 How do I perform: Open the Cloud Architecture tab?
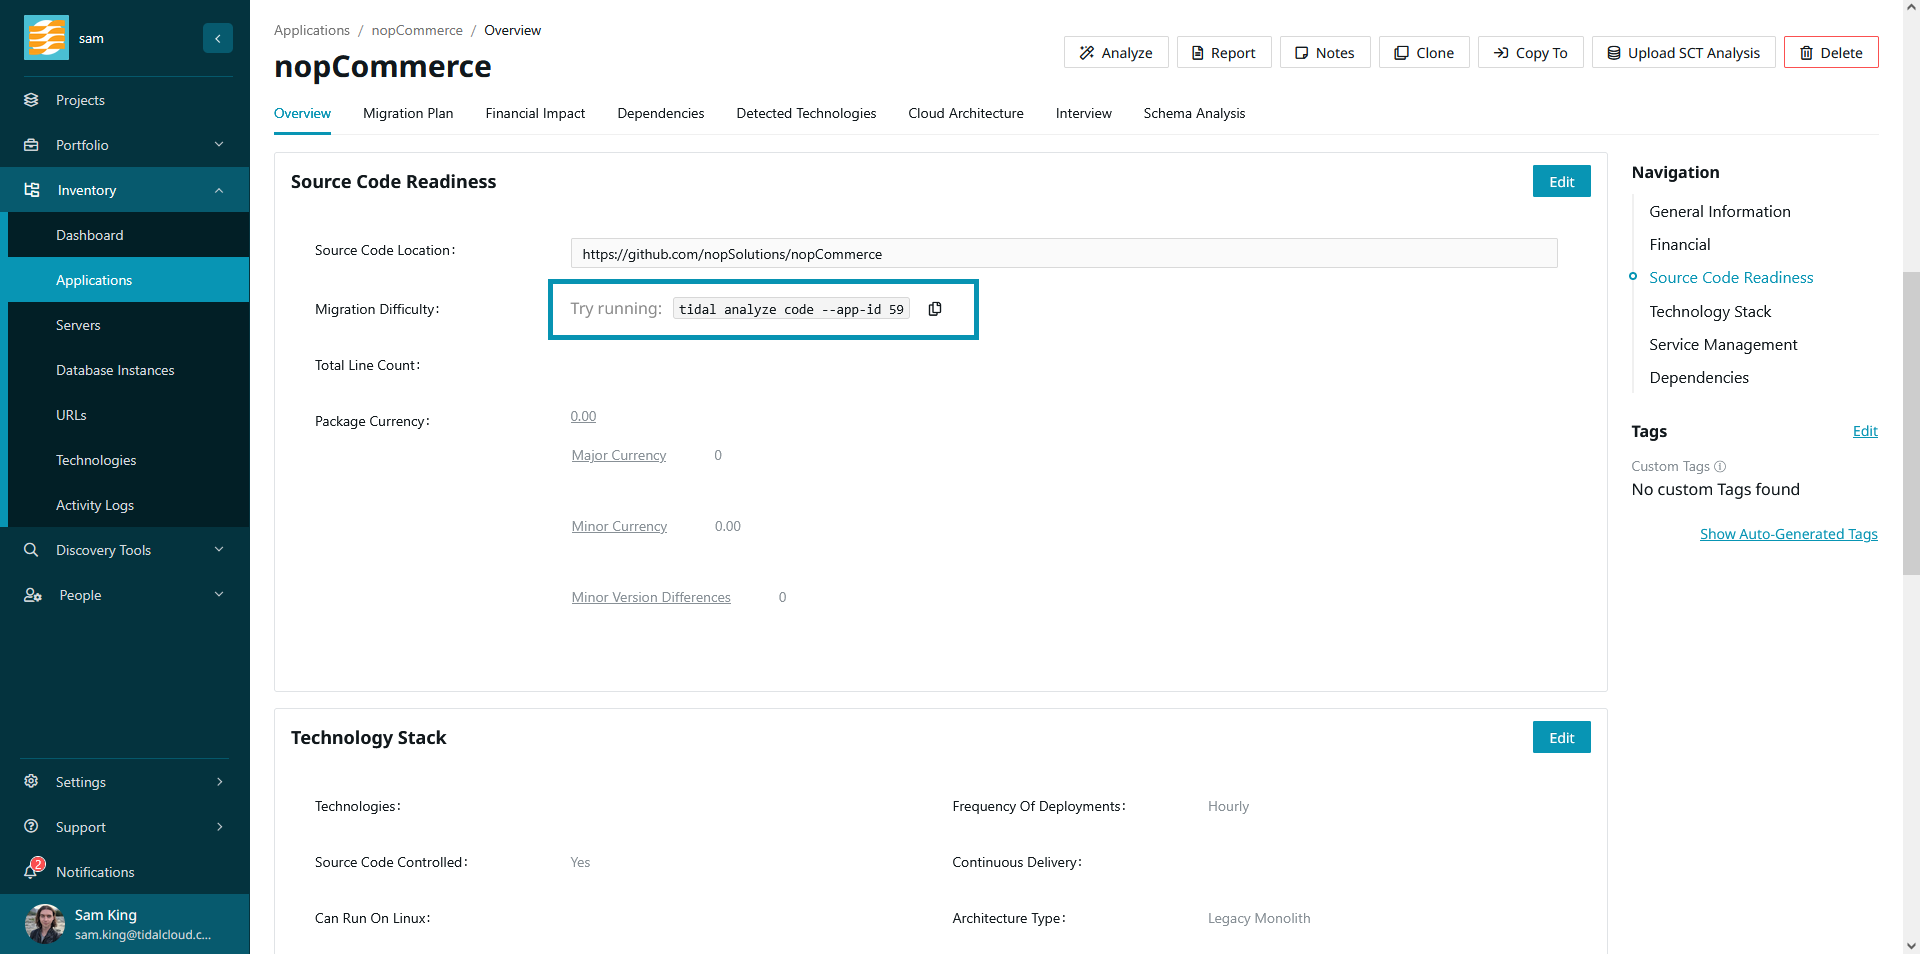965,113
